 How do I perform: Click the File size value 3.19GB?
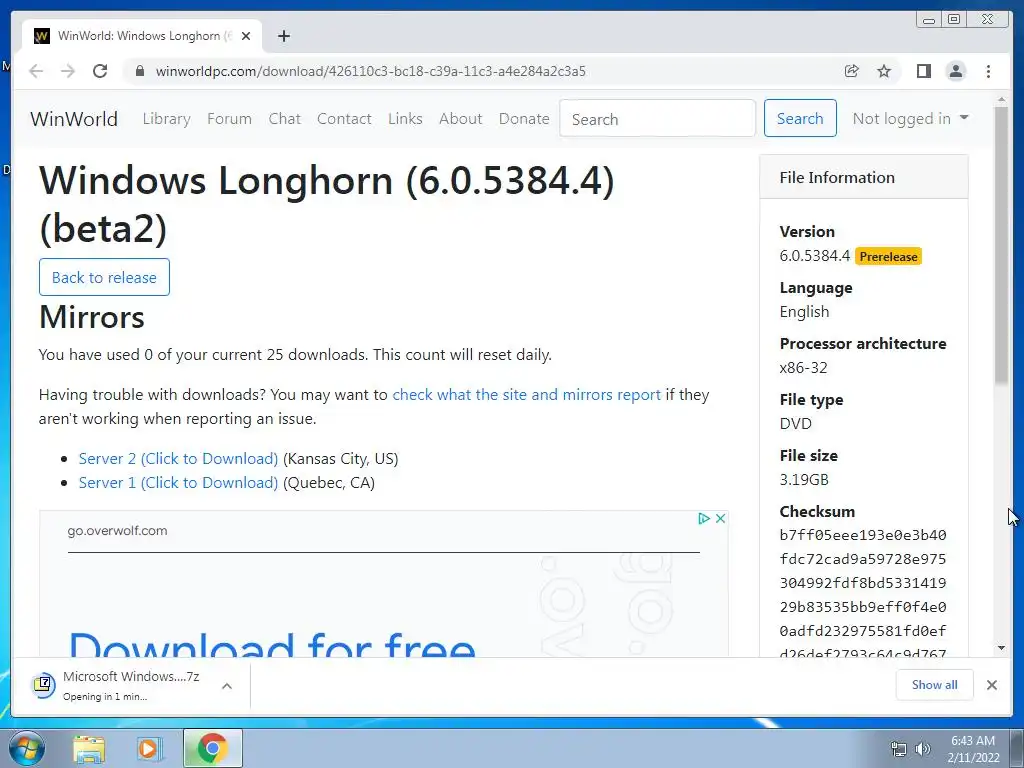pos(804,480)
